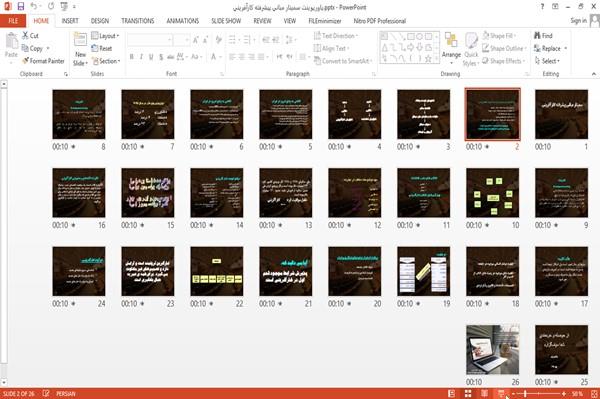Switch to the DESIGN tab

100,21
